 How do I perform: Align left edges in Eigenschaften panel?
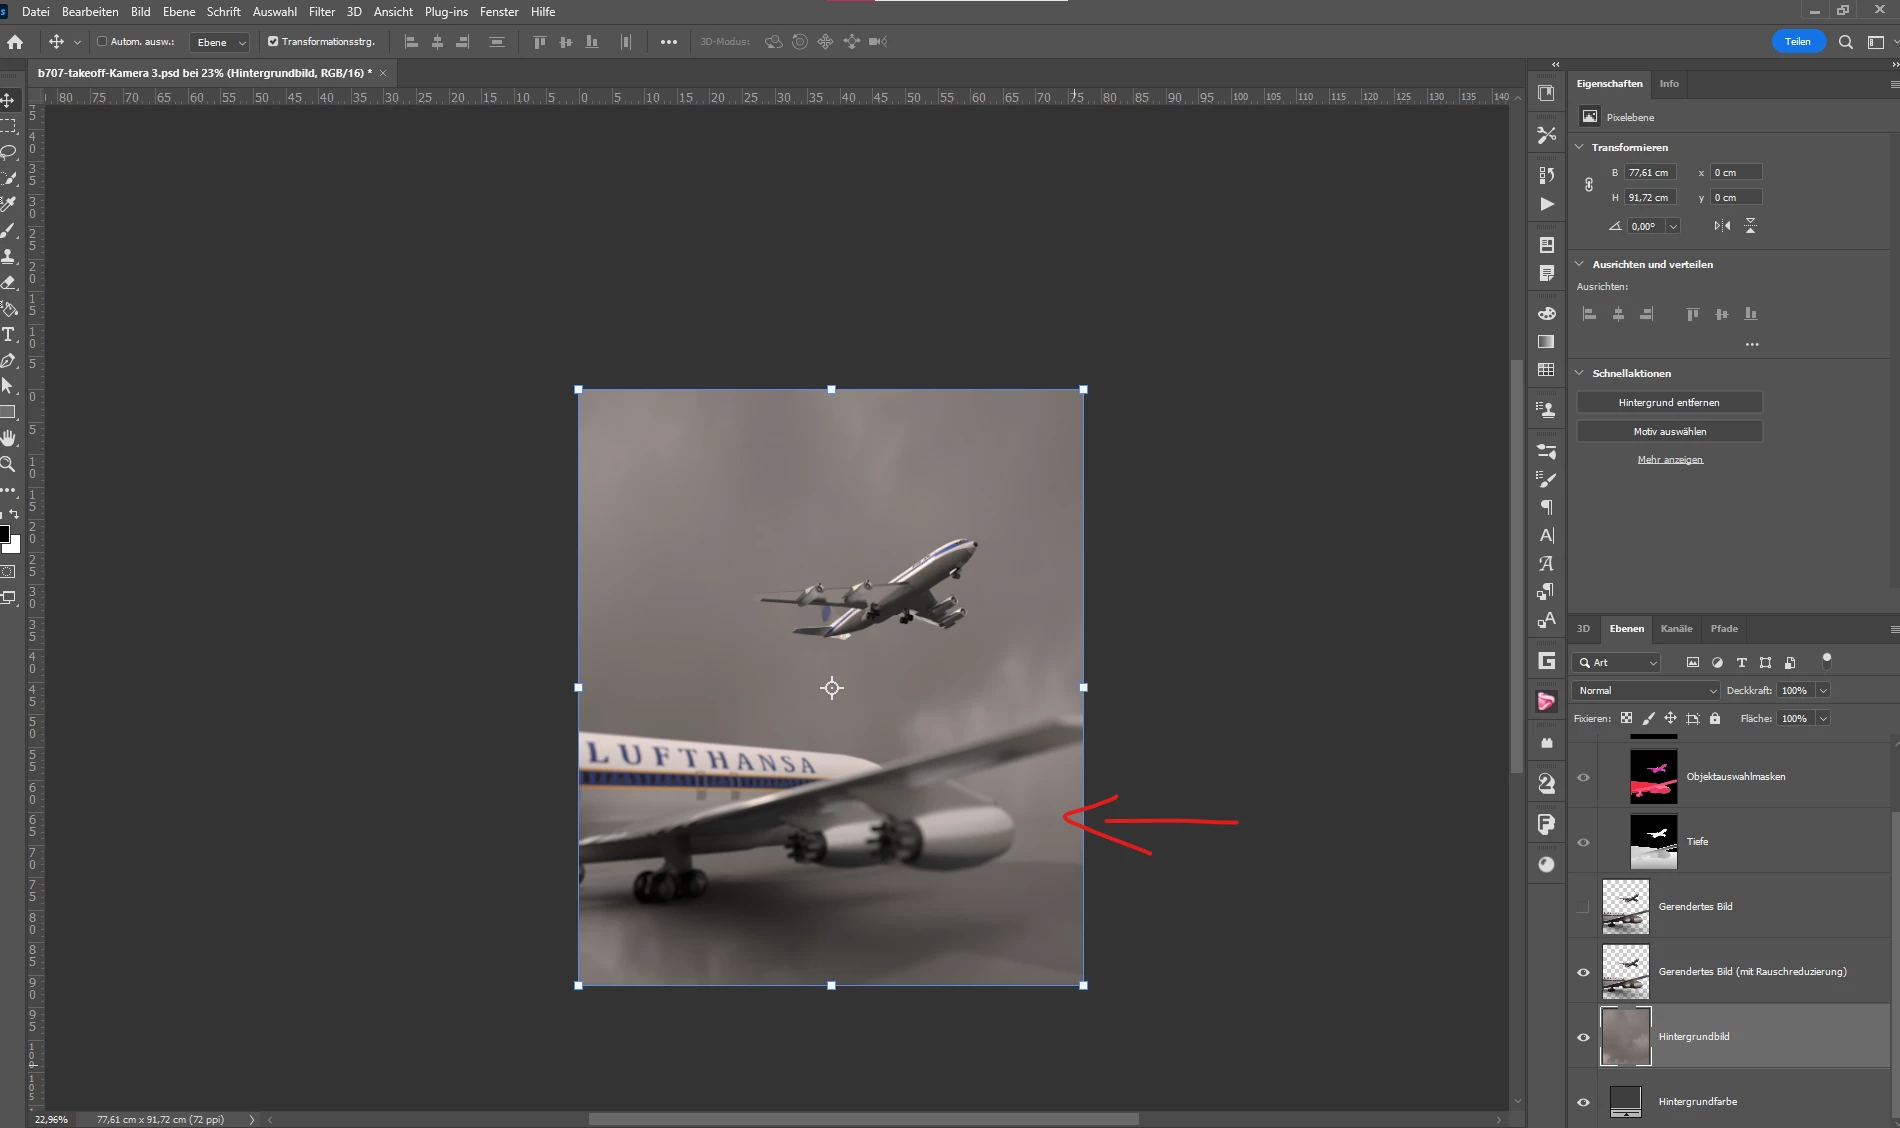point(1590,314)
